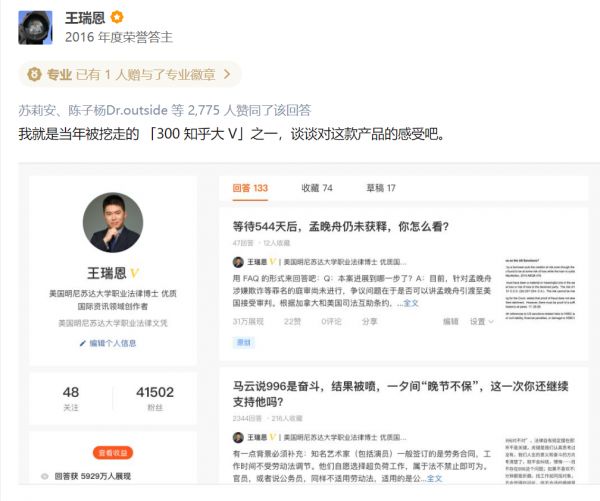
Task: Open the 收藏 74 tab
Action: coord(317,188)
